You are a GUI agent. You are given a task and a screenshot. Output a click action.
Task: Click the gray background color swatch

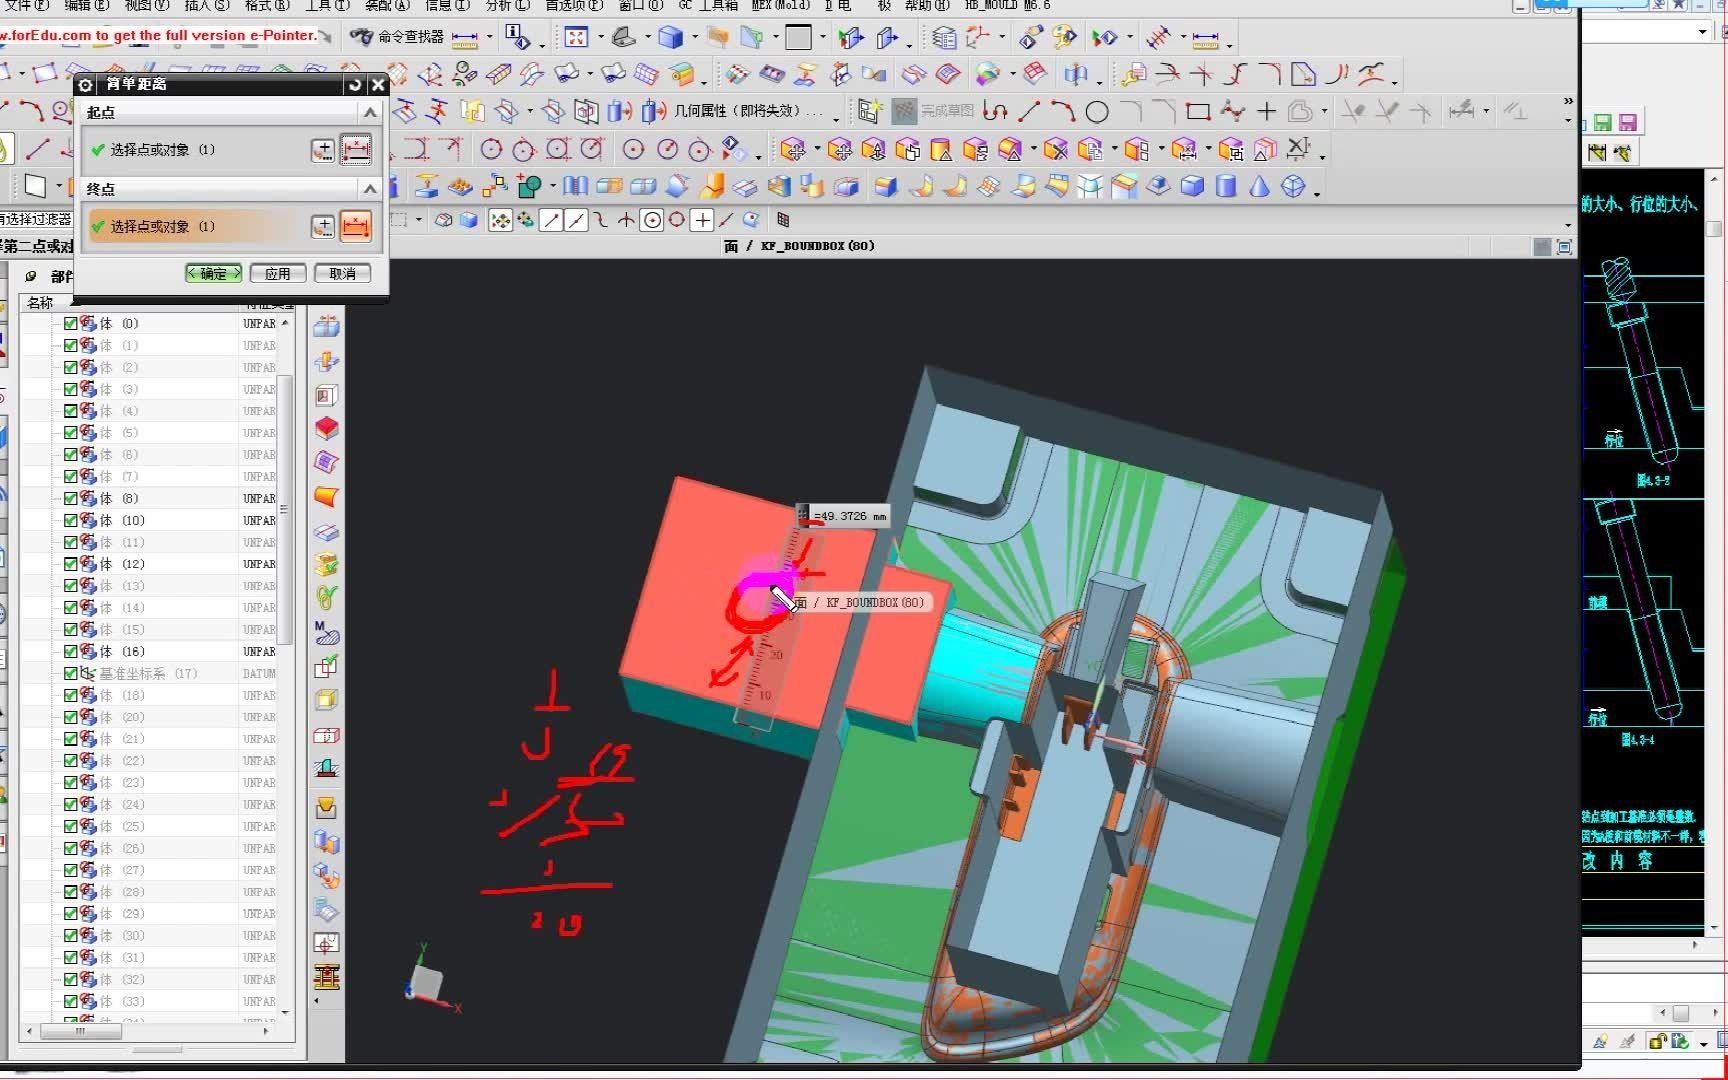tap(798, 38)
